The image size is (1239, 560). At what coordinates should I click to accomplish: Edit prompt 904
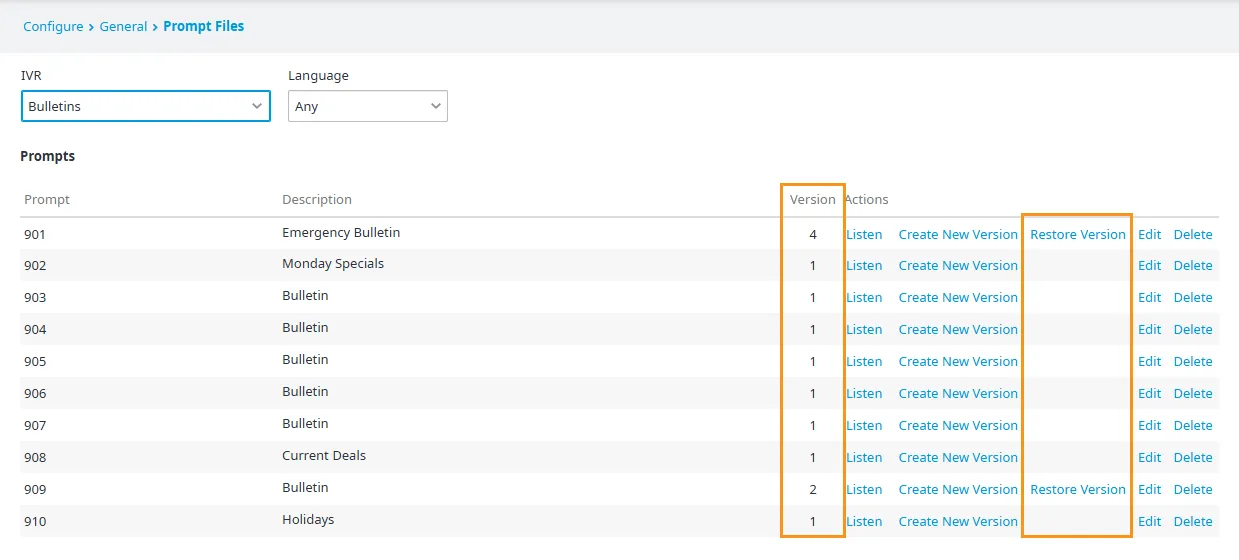tap(1150, 330)
